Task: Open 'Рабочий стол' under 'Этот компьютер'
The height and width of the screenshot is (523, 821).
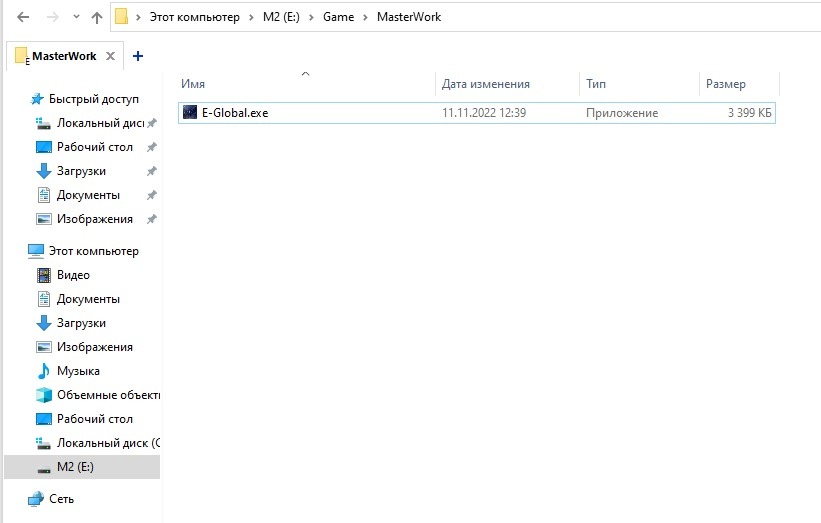Action: click(94, 419)
